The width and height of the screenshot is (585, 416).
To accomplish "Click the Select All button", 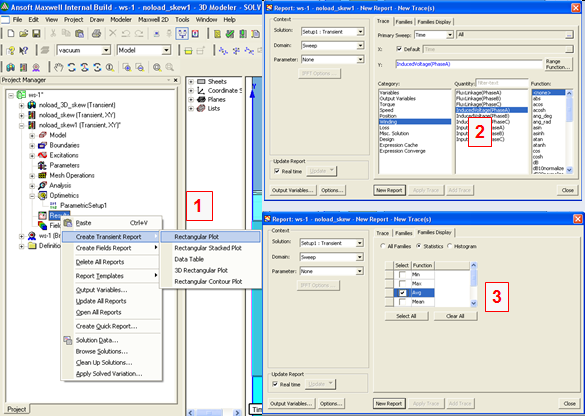I will [406, 316].
